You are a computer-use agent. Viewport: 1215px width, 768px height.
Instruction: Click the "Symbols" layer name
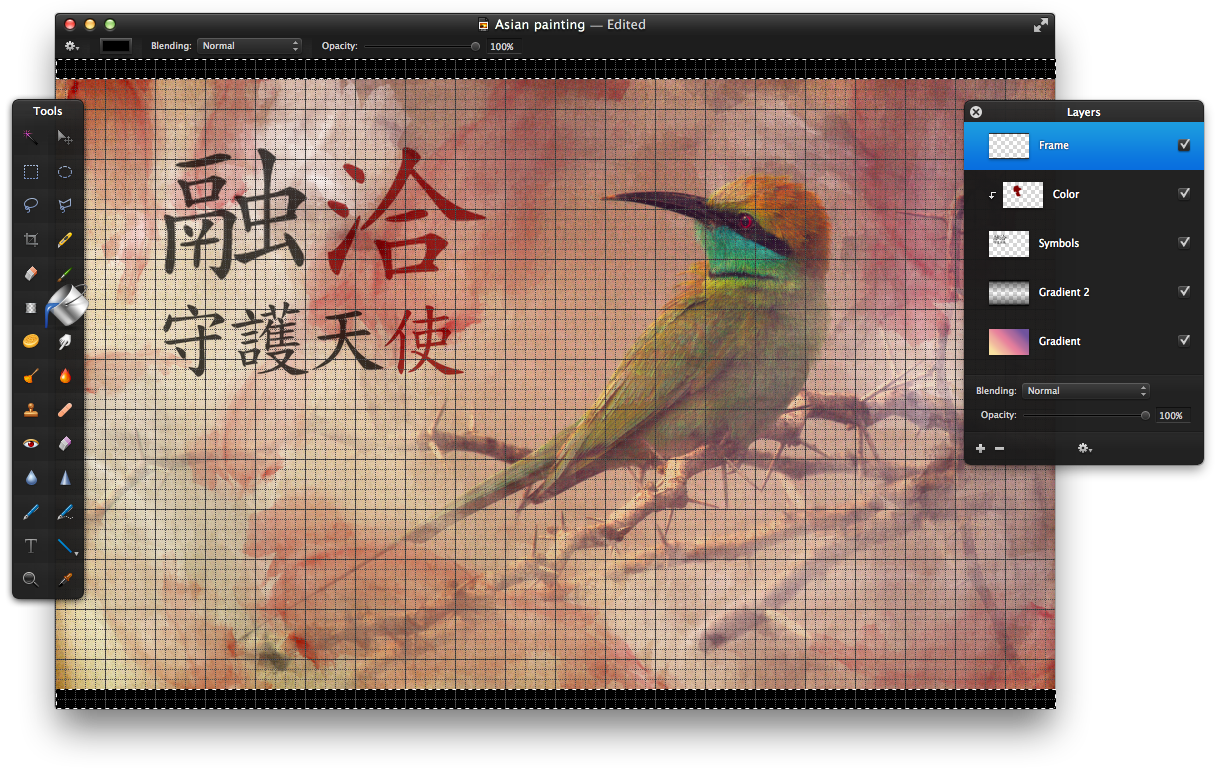click(x=1059, y=243)
